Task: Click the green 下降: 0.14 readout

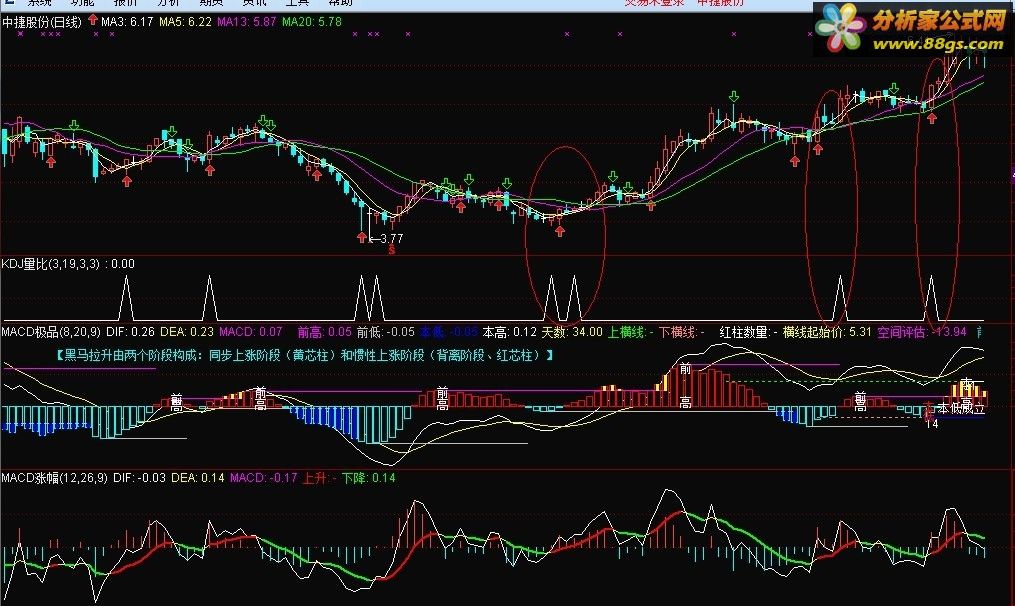Action: [x=368, y=478]
